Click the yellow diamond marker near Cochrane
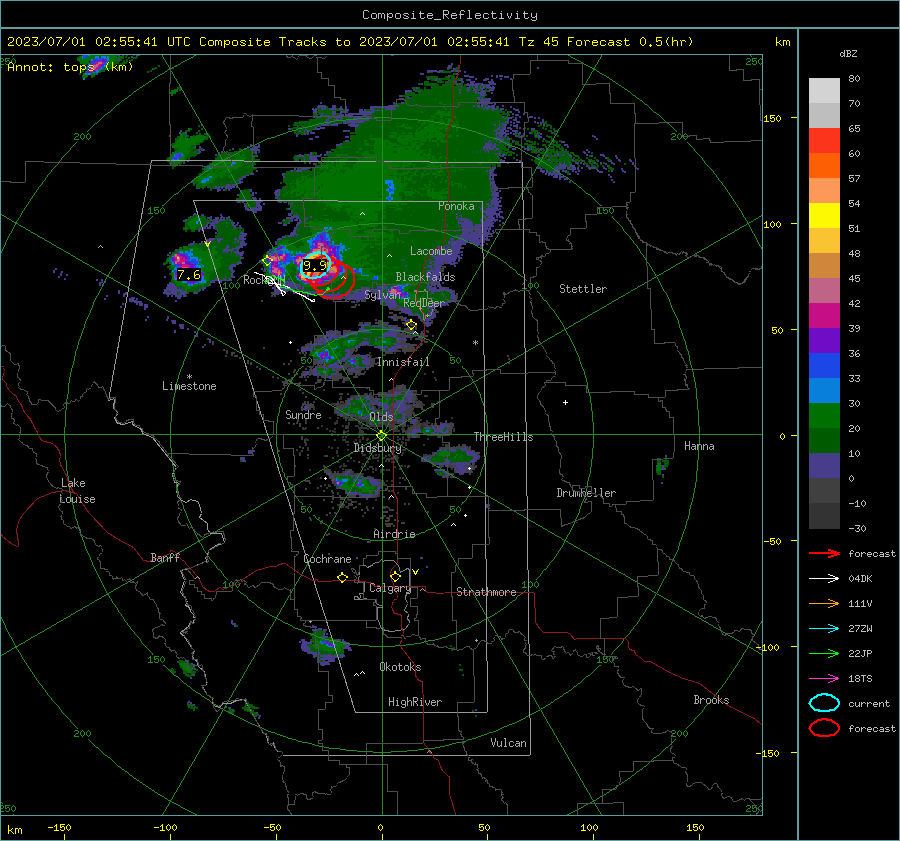This screenshot has height=841, width=900. (x=342, y=578)
